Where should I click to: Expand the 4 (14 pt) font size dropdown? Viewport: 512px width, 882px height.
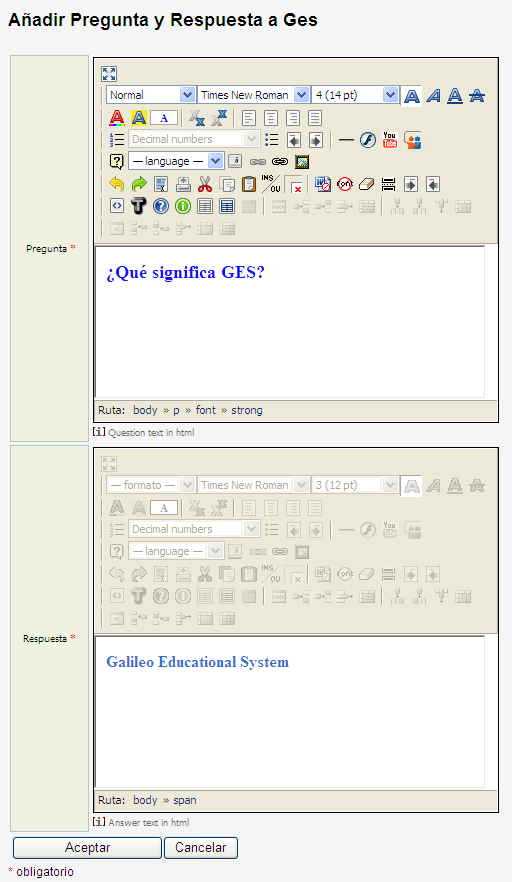[356, 95]
